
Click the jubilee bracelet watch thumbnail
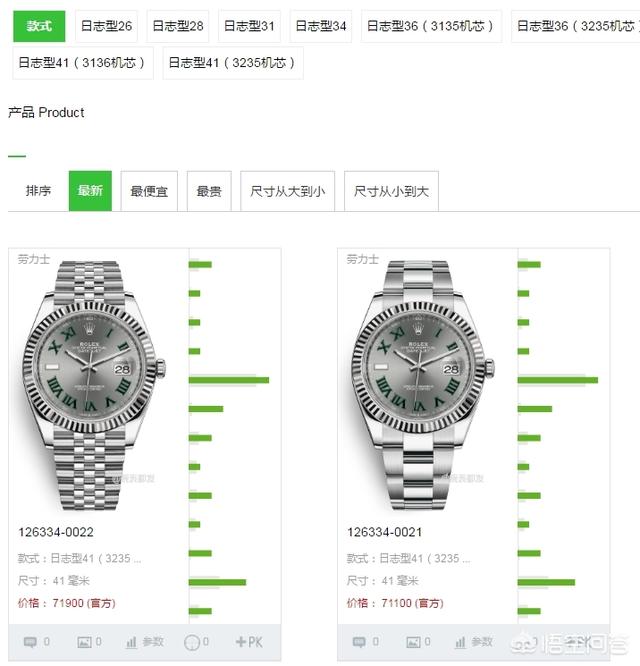pyautogui.click(x=92, y=385)
